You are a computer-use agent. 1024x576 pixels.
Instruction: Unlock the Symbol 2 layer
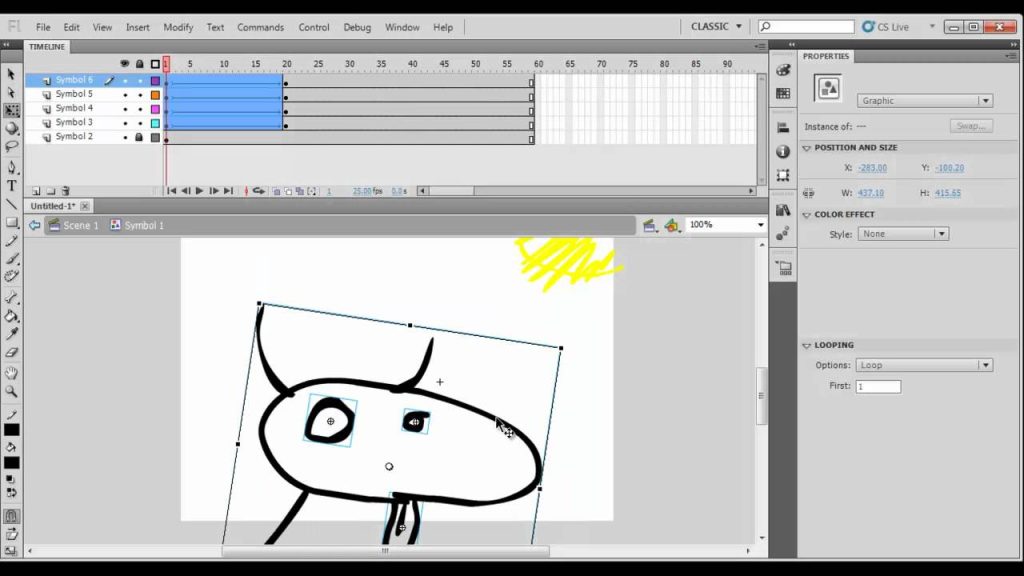[x=139, y=137]
